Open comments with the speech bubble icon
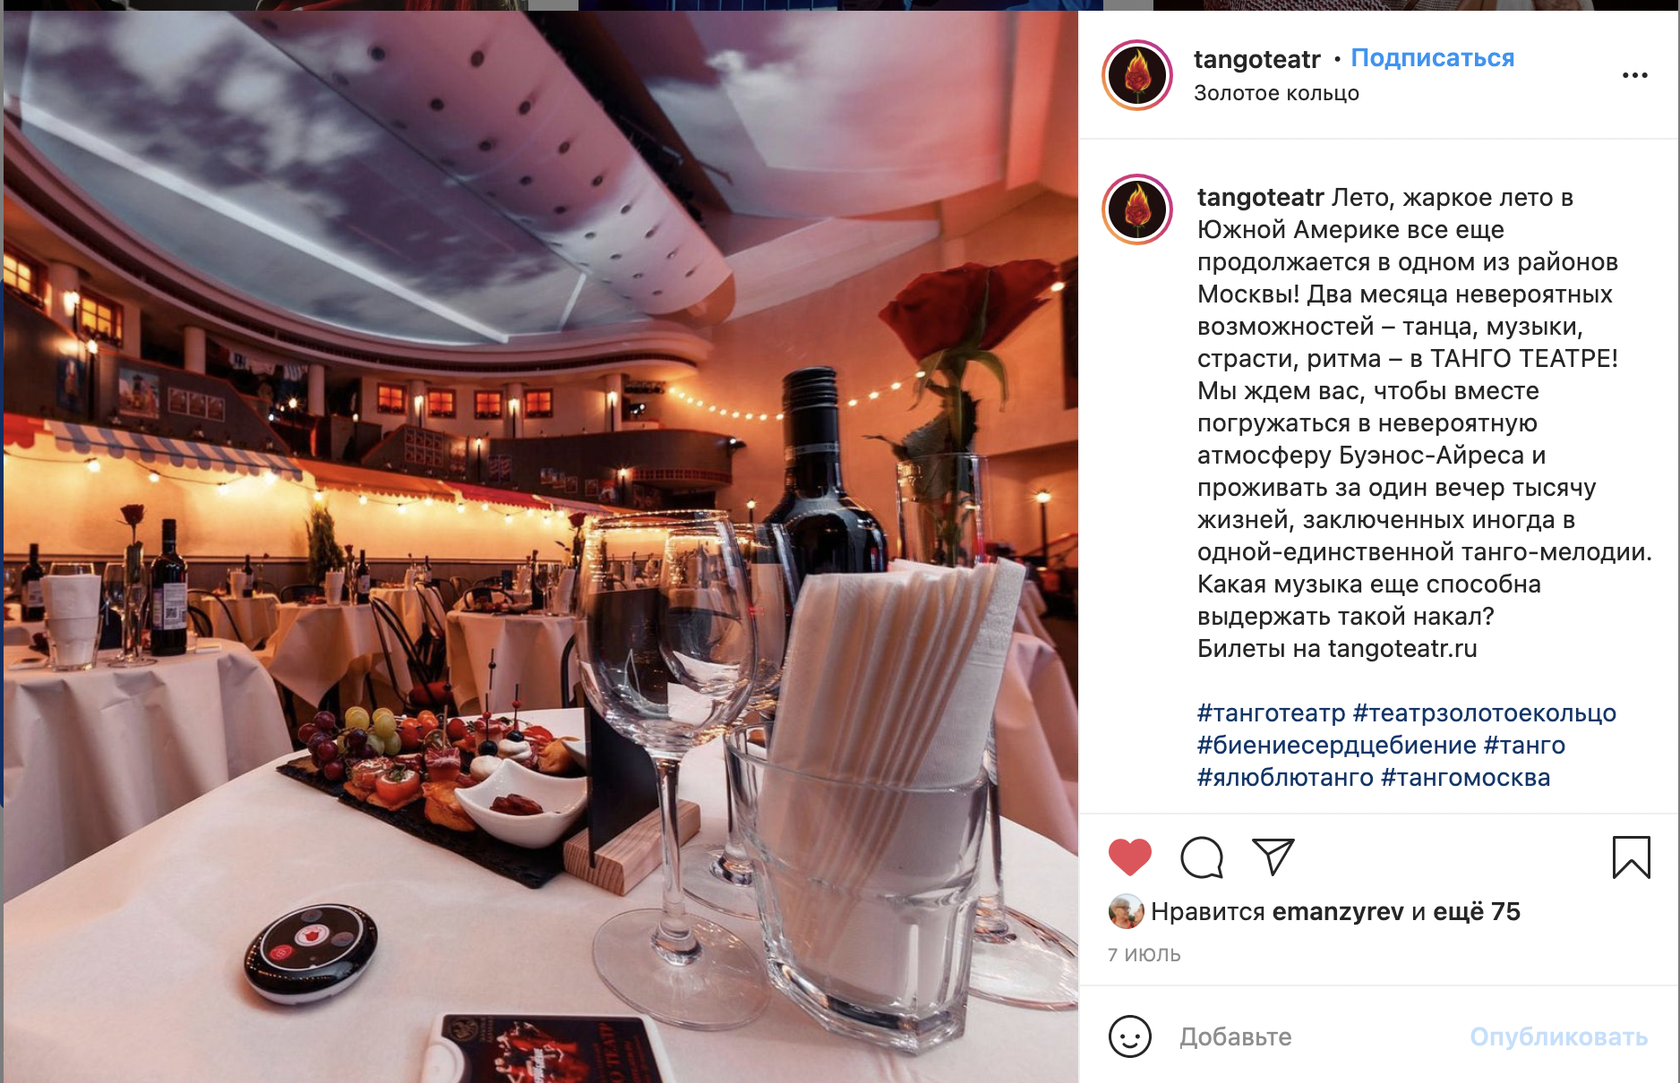1680x1083 pixels. point(1201,857)
